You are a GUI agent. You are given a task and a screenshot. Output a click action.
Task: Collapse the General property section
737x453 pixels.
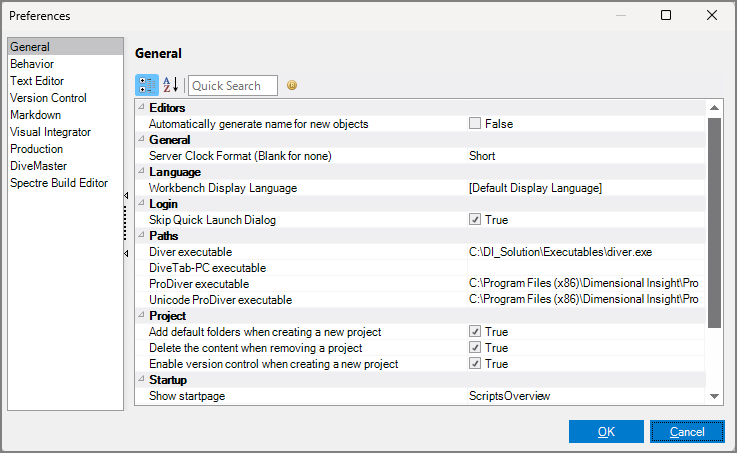coord(141,139)
